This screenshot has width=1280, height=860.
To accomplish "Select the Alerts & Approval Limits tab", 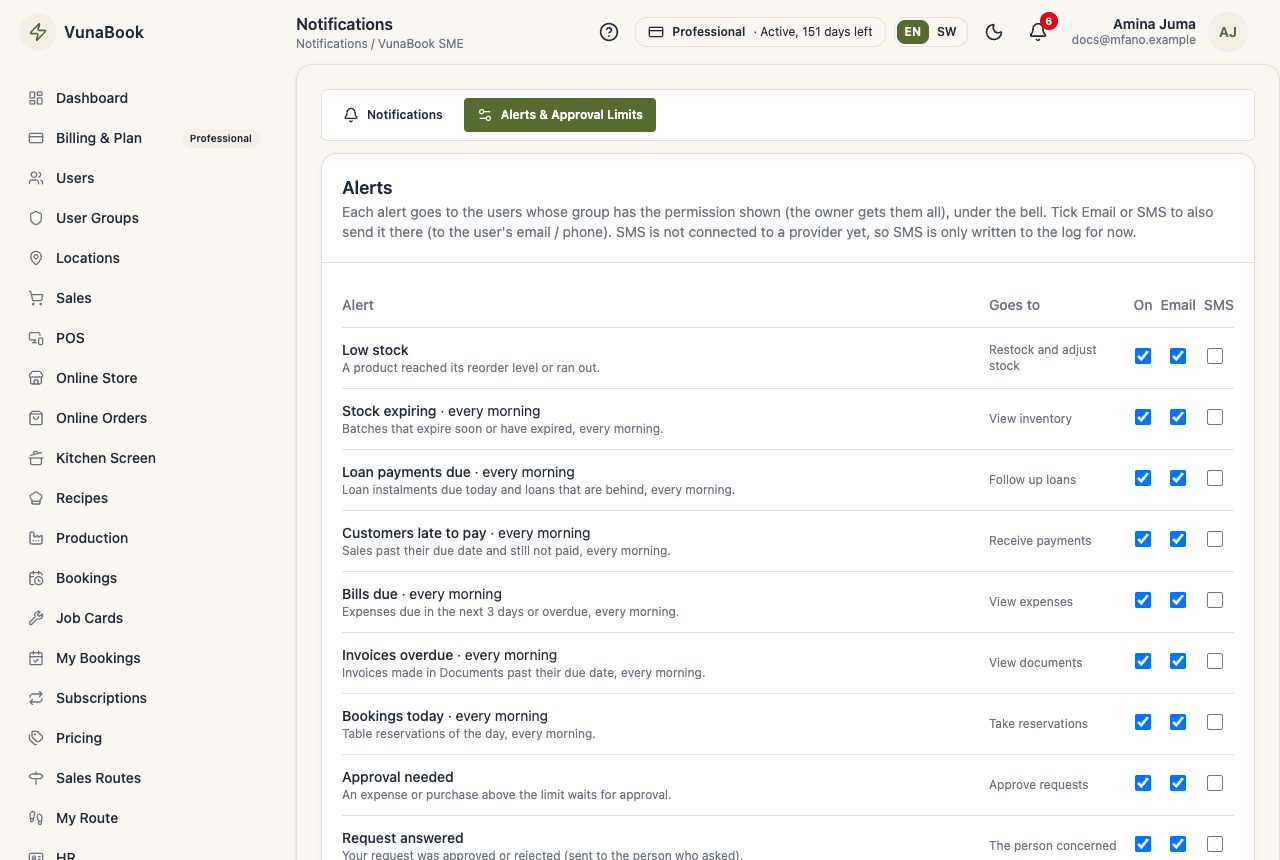I will 560,115.
